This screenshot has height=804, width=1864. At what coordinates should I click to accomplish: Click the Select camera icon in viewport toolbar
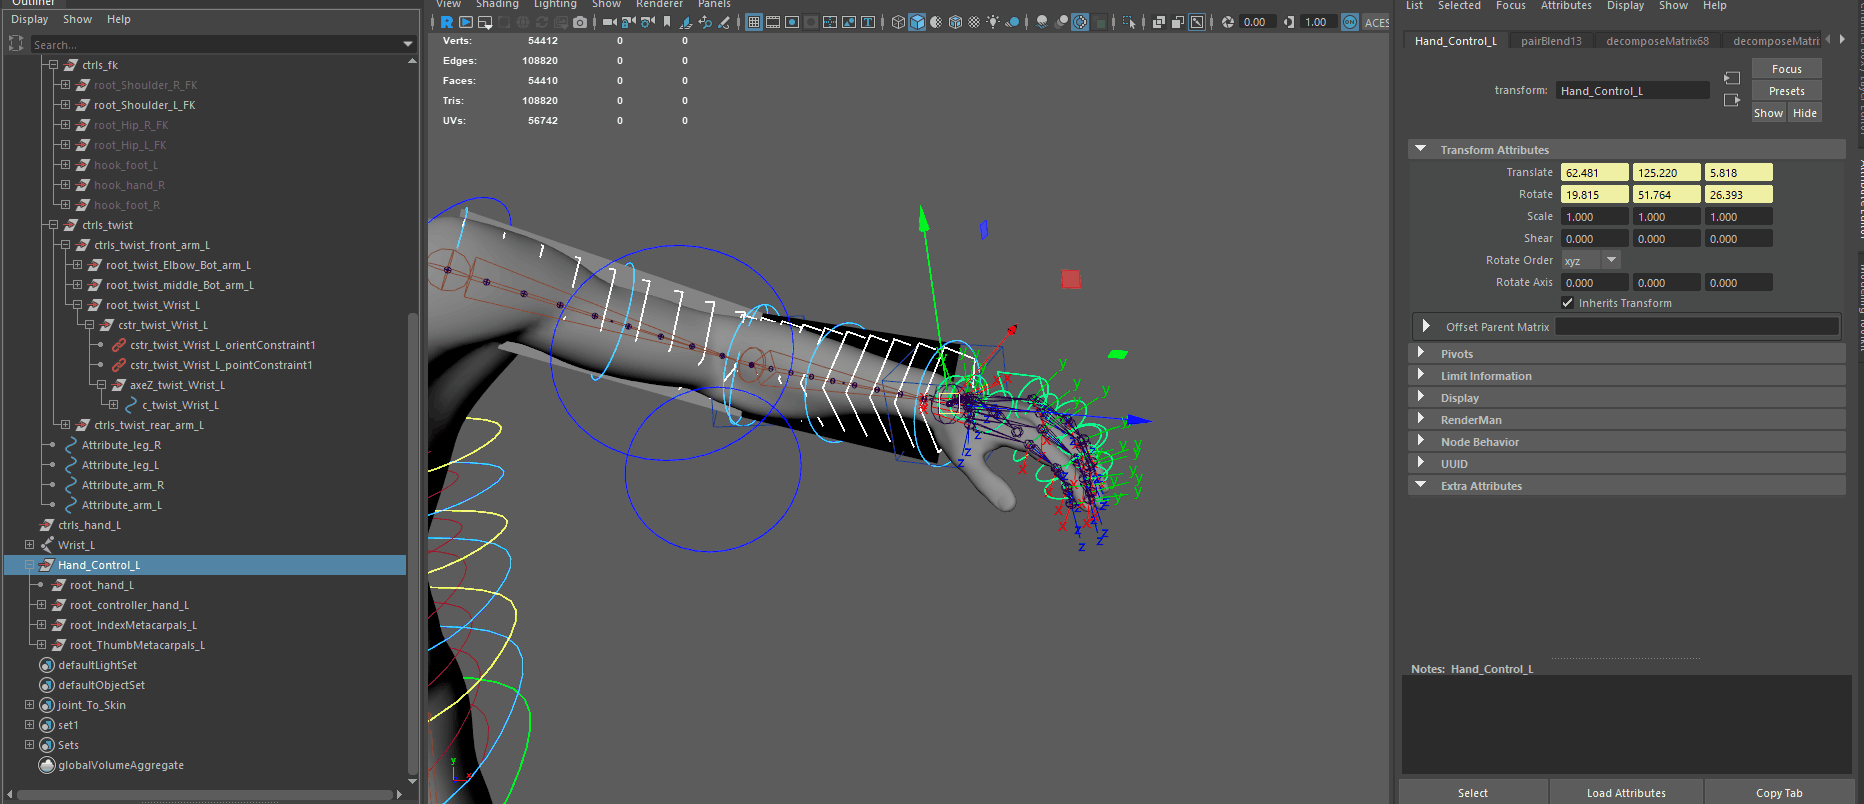[609, 22]
